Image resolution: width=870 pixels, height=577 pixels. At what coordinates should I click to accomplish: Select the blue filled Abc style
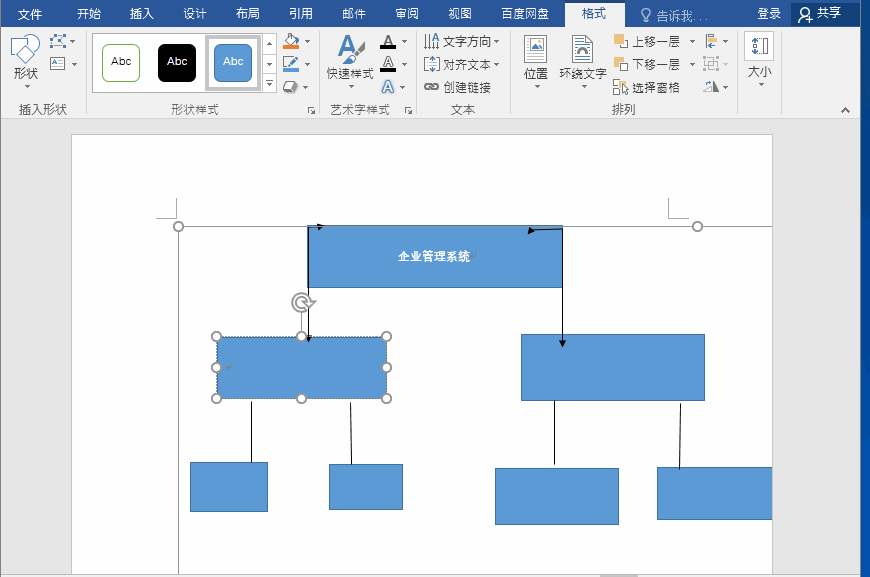[x=233, y=63]
